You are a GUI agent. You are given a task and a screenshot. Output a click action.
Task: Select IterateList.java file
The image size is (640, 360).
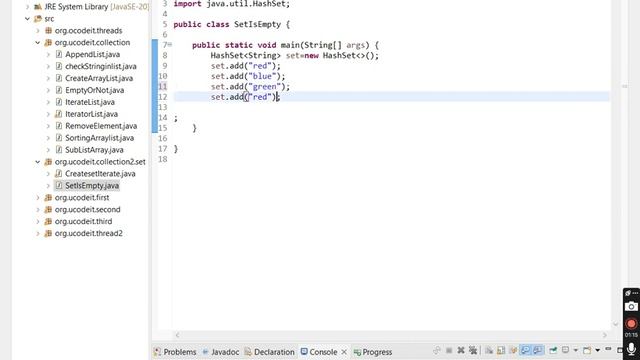(x=90, y=102)
